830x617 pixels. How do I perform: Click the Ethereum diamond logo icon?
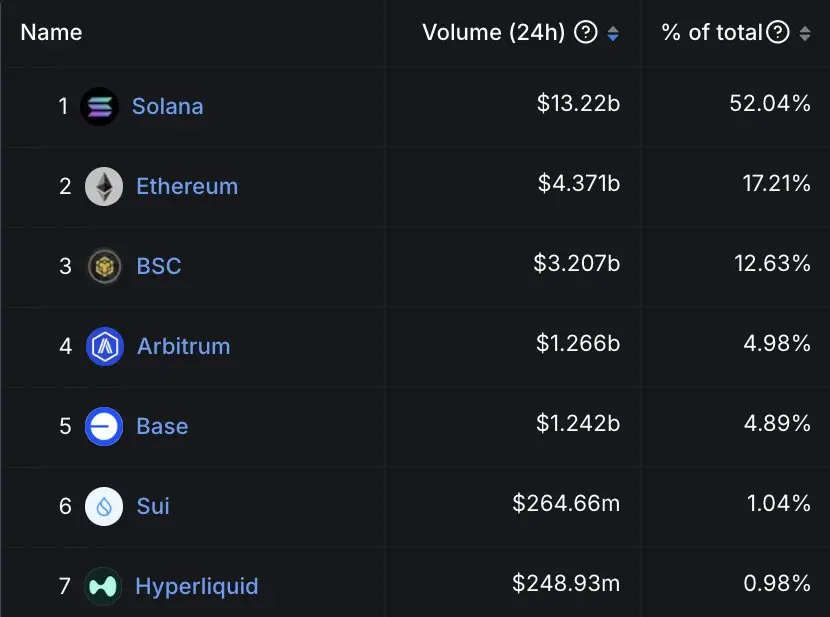[104, 186]
